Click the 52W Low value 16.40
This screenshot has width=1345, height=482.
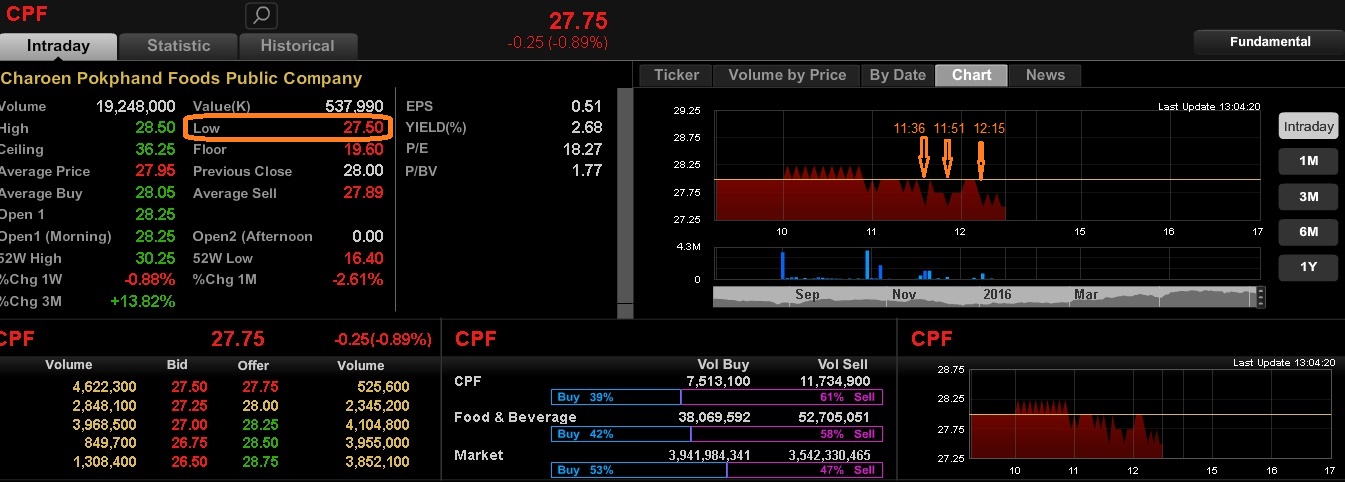pos(363,258)
